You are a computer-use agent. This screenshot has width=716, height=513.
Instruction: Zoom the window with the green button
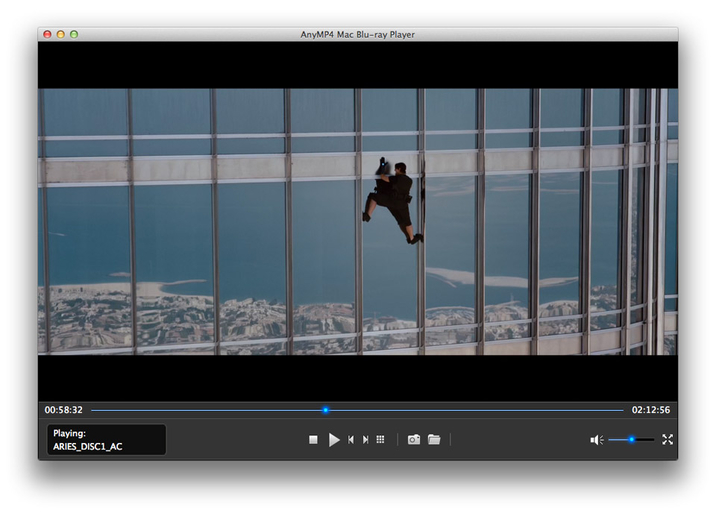[74, 34]
